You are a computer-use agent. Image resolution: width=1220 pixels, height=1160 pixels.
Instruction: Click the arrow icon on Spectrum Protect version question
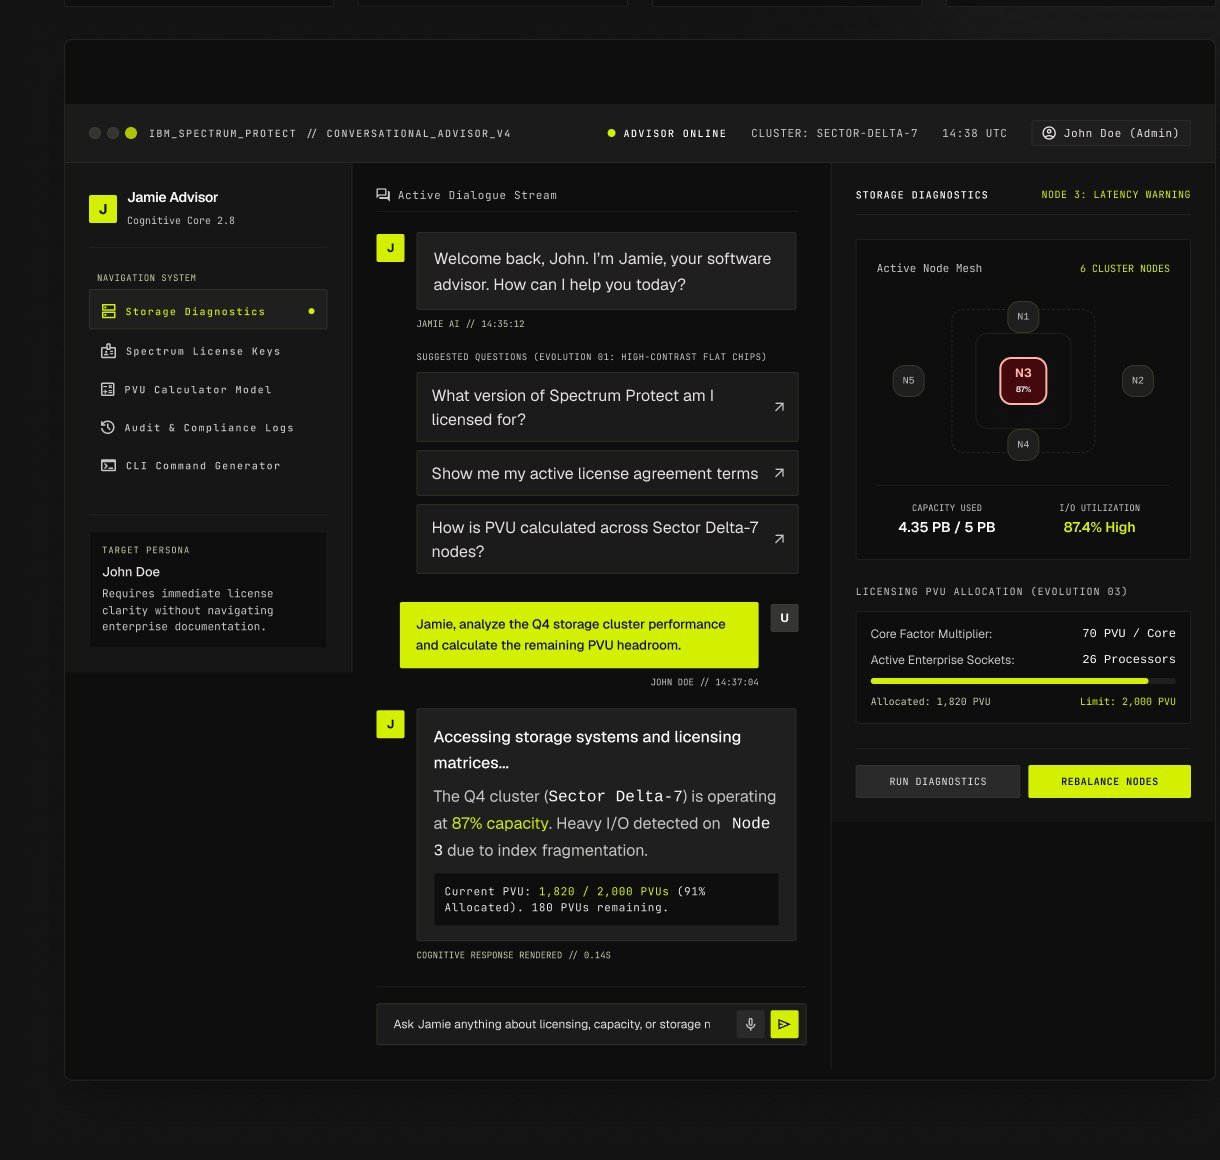pyautogui.click(x=779, y=407)
